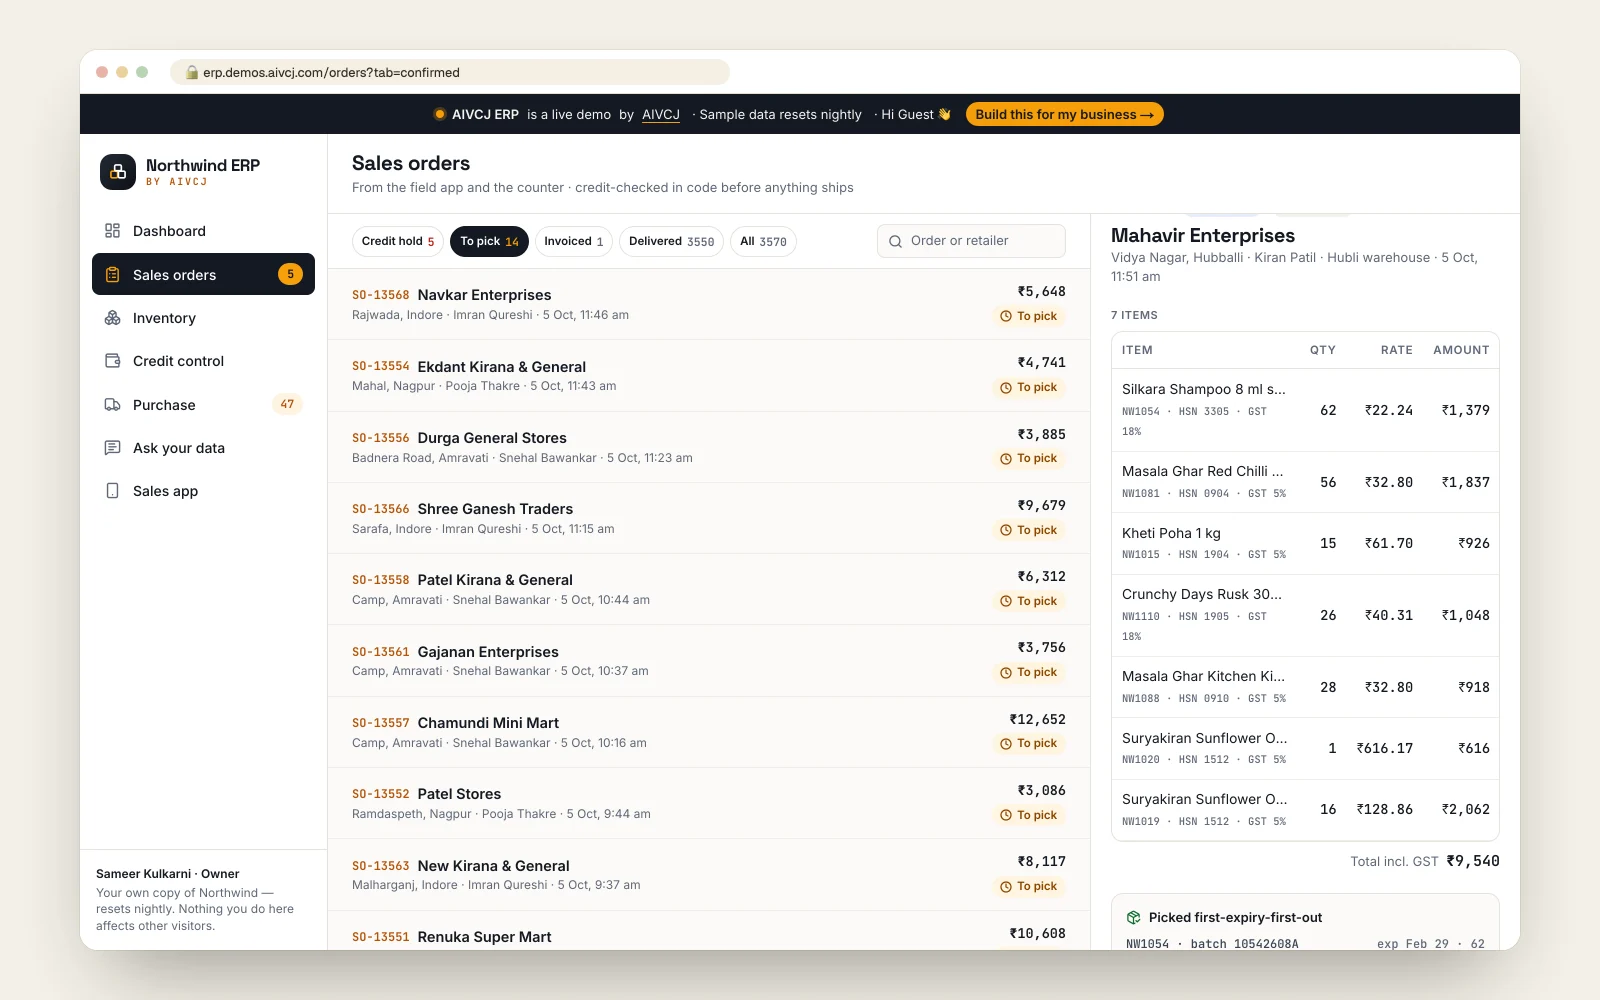The image size is (1600, 1000).
Task: Click the search magnifier icon
Action: tap(895, 241)
